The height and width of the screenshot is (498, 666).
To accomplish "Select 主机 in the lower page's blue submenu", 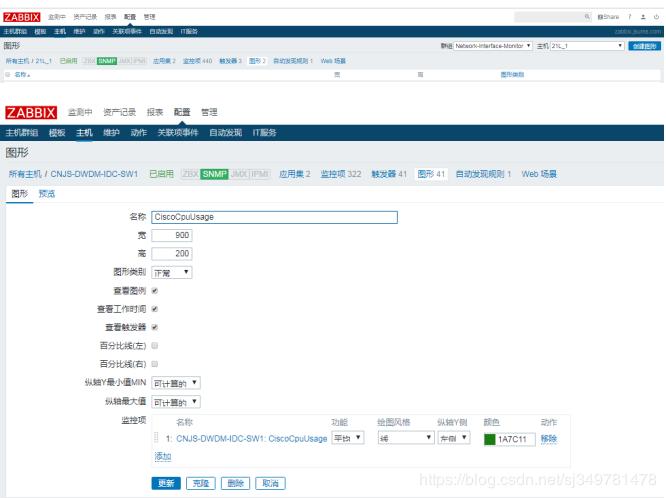I will (x=84, y=133).
